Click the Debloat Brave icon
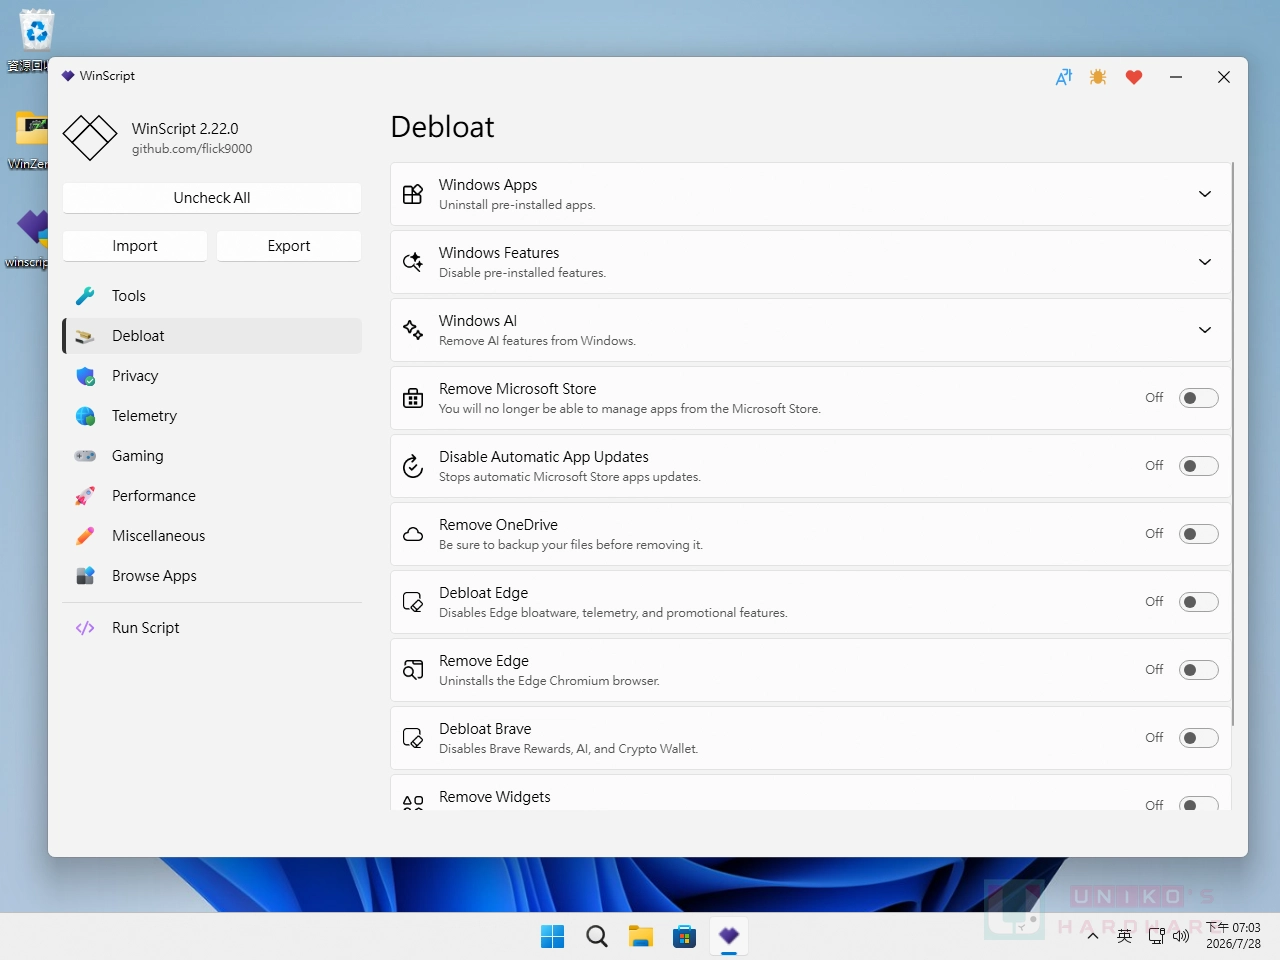The image size is (1280, 960). tap(413, 738)
